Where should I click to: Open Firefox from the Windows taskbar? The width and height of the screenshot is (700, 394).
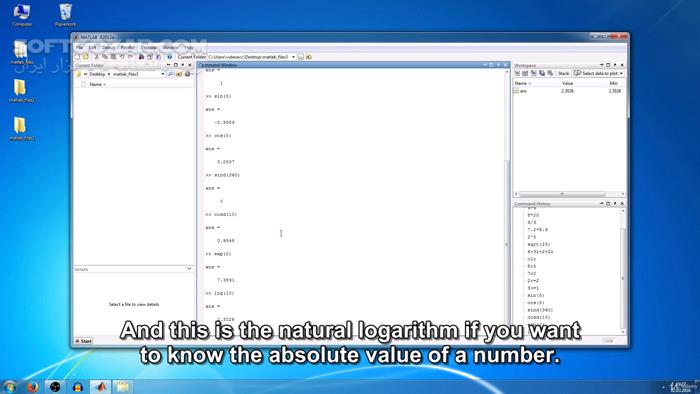click(32, 387)
